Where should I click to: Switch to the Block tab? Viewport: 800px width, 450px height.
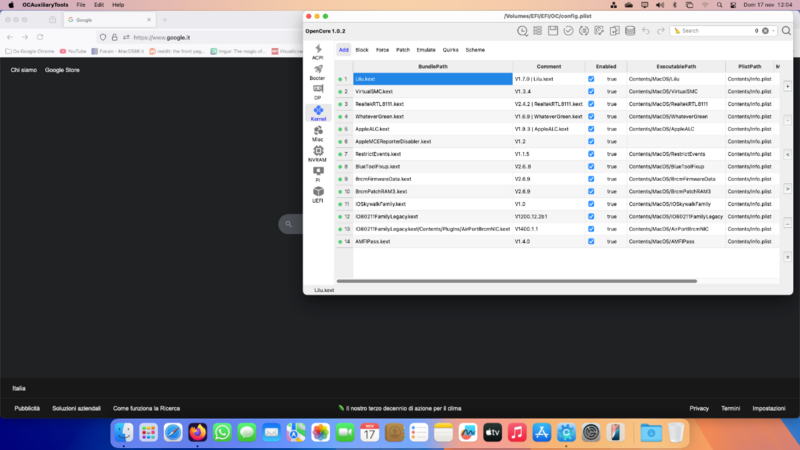pyautogui.click(x=362, y=50)
